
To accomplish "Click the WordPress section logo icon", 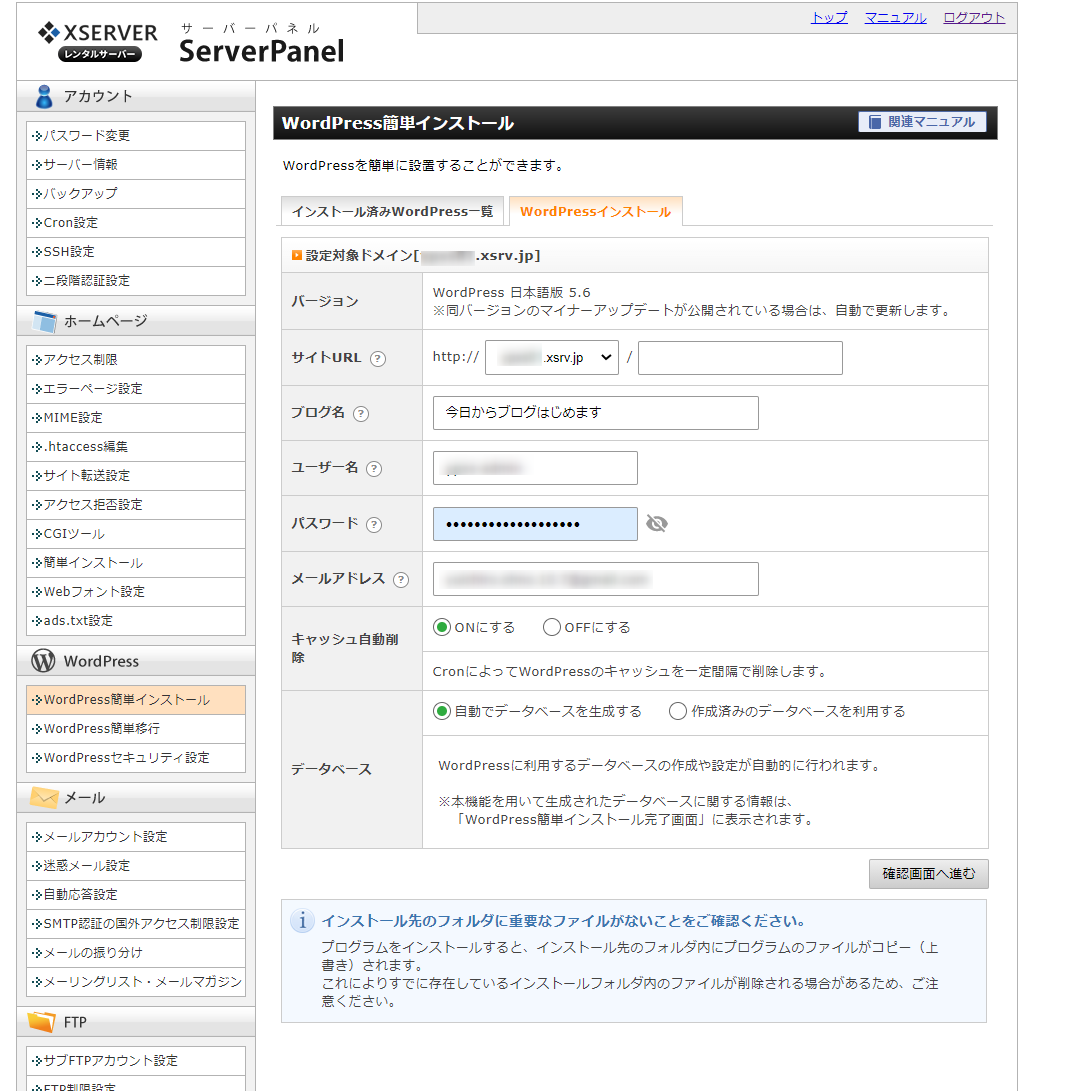I will coord(43,661).
